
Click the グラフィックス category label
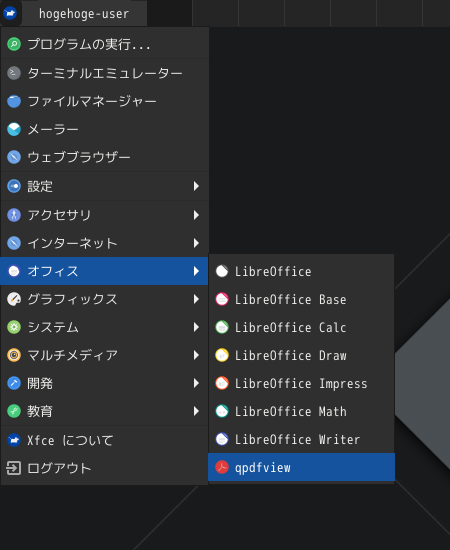click(72, 299)
